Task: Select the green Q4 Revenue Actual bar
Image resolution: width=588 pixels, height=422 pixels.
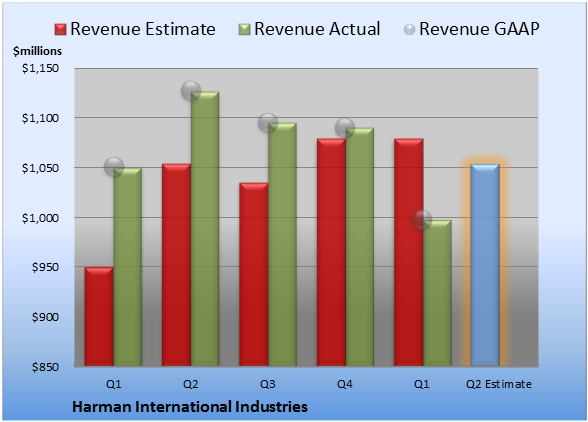Action: point(360,247)
